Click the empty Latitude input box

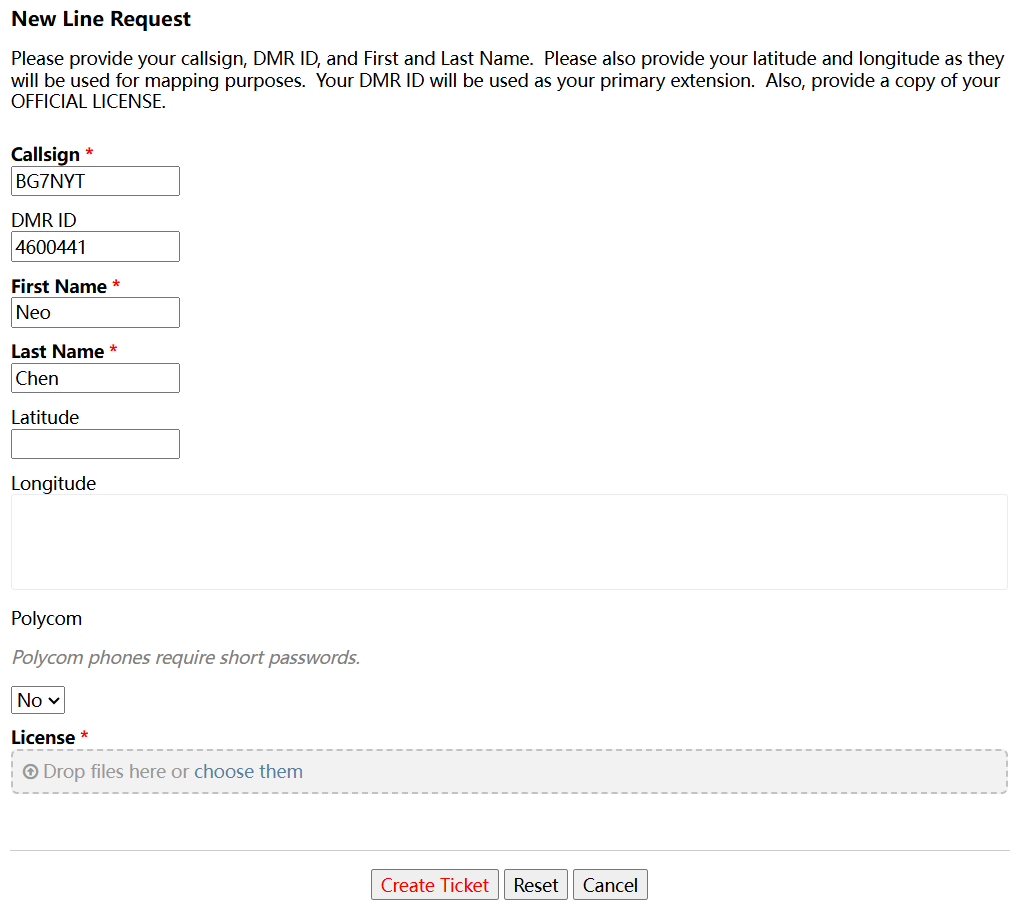[95, 444]
